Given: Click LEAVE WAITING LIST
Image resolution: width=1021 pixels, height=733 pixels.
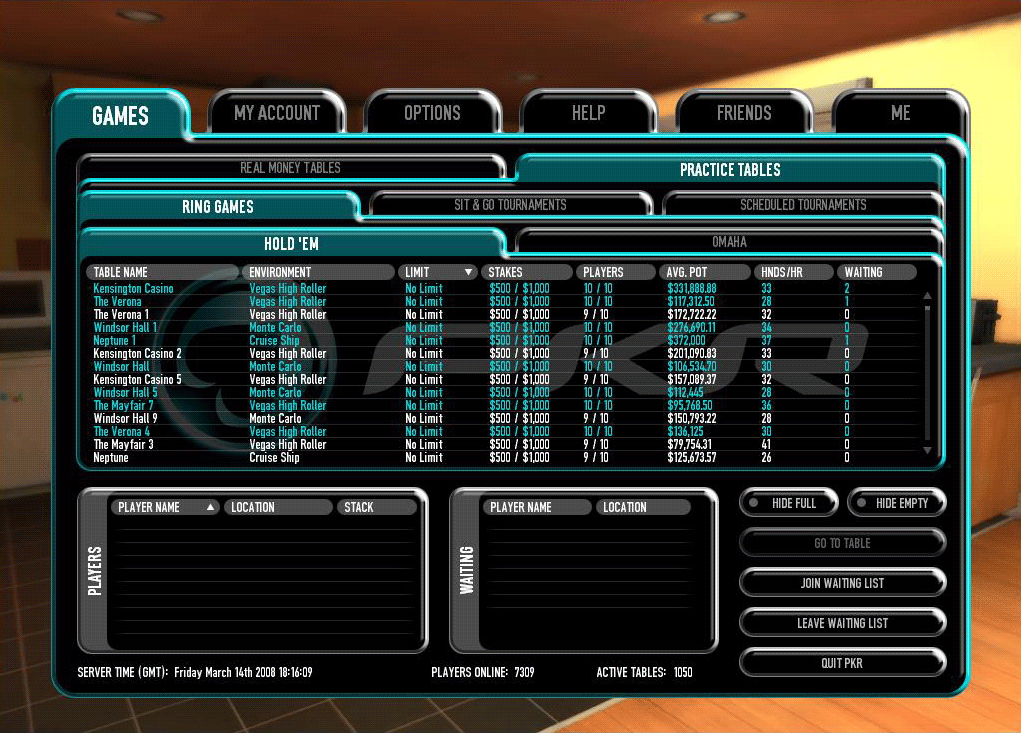Looking at the screenshot, I should click(842, 623).
